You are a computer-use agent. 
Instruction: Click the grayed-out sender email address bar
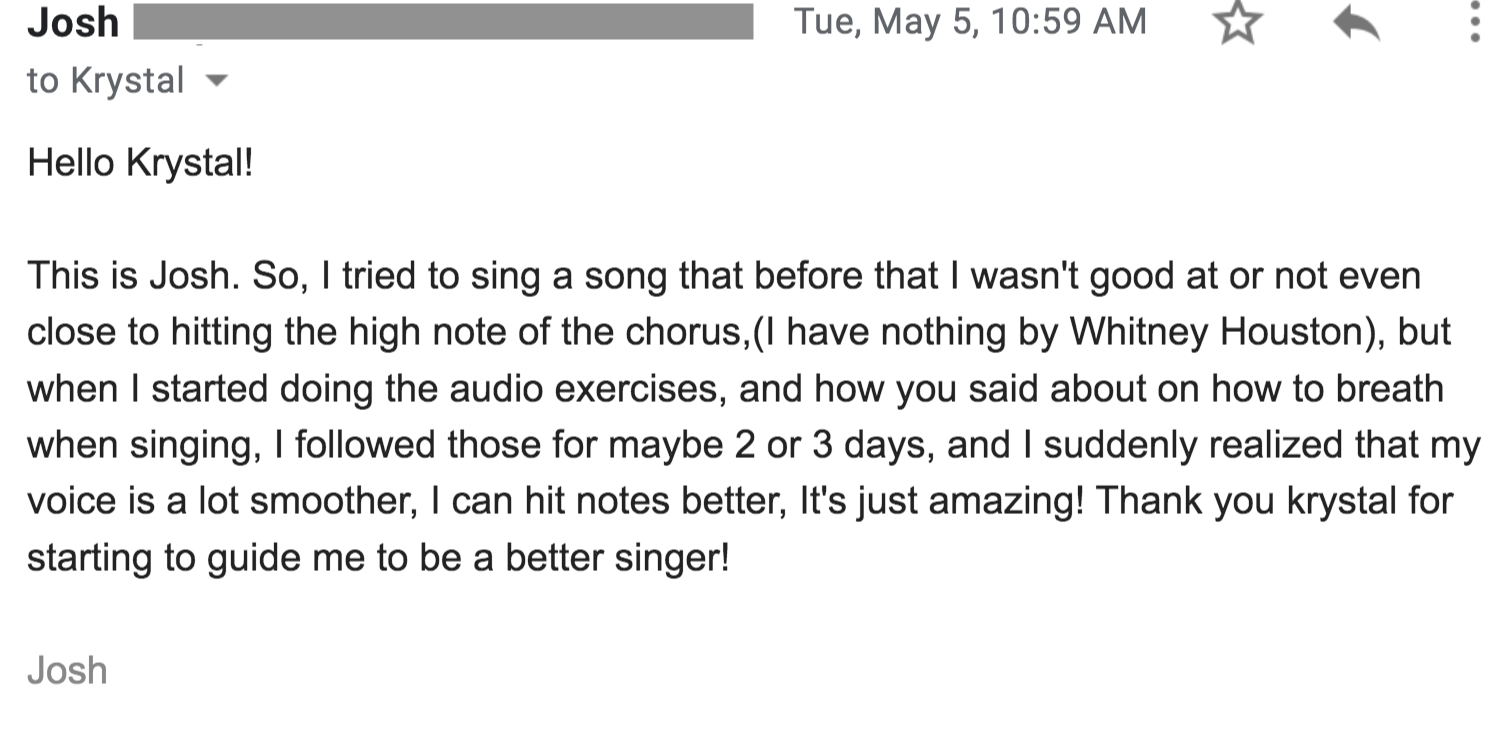point(443,22)
